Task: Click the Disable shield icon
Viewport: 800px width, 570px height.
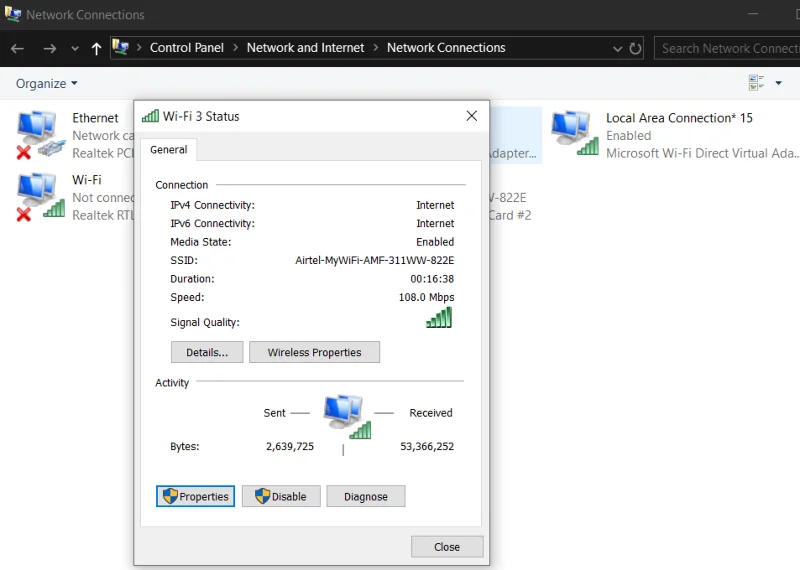Action: click(262, 496)
